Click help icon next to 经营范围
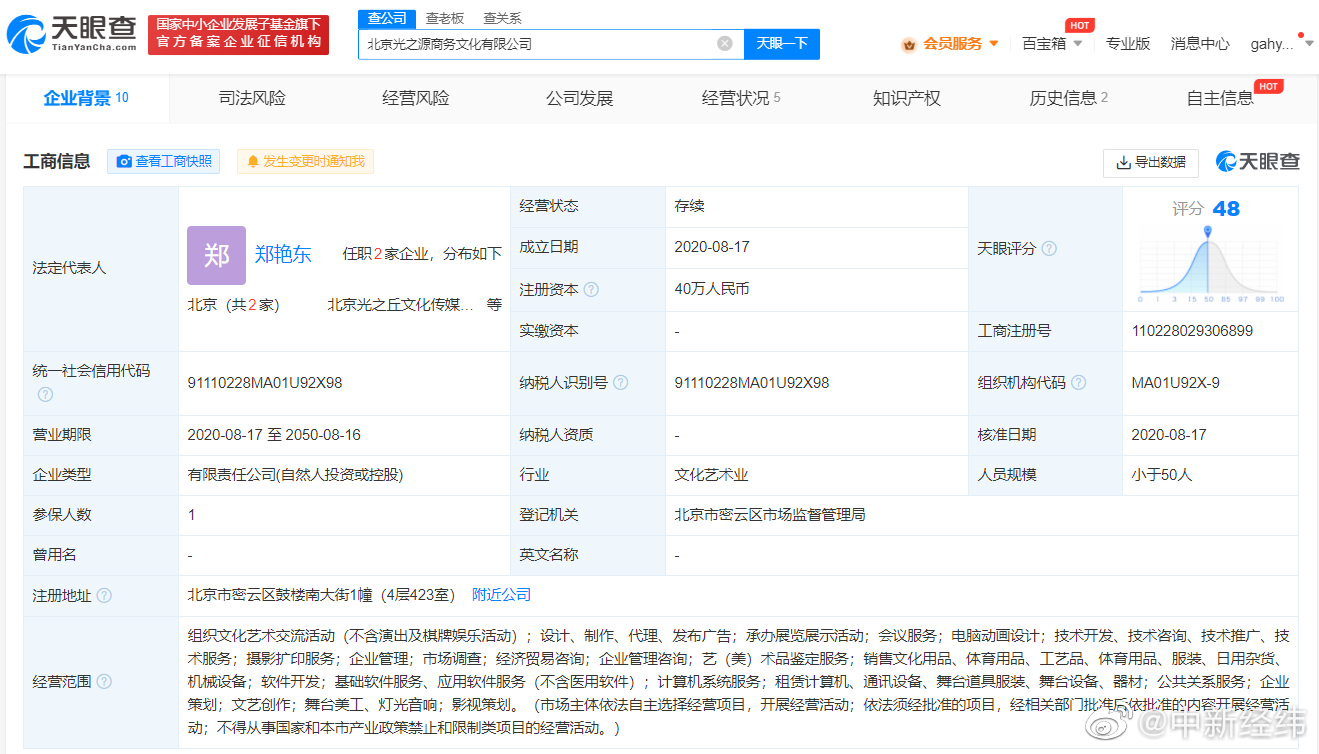This screenshot has height=754, width=1319. click(104, 682)
